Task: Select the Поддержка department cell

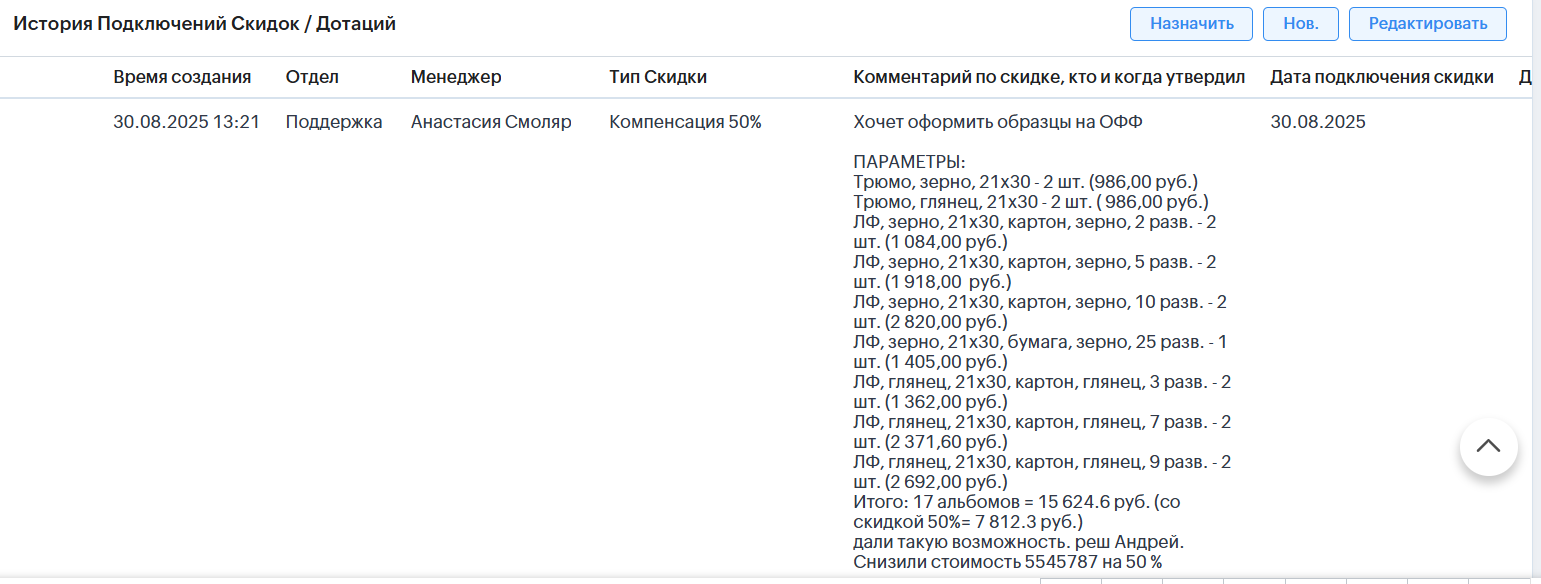Action: (334, 122)
